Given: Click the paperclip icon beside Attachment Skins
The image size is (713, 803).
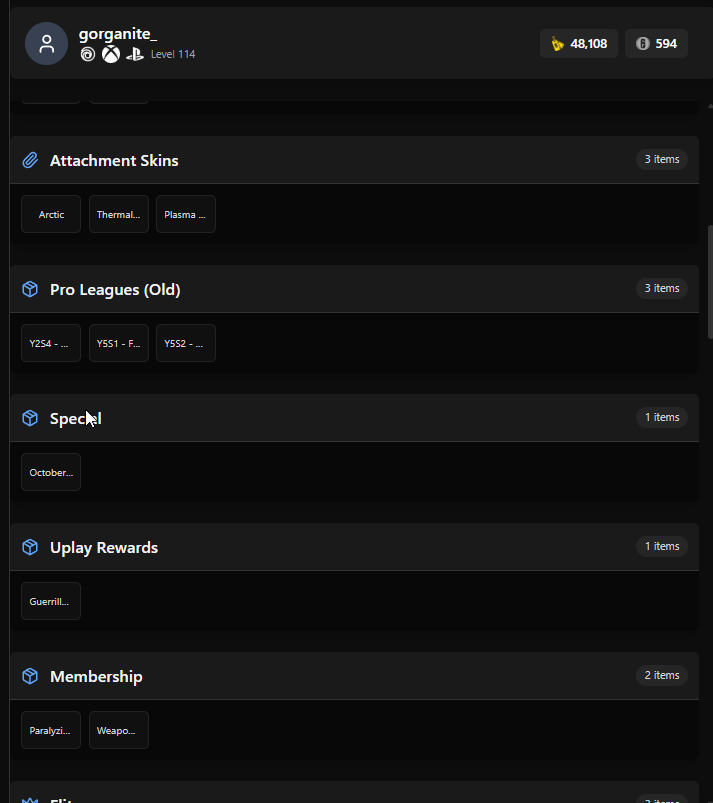Looking at the screenshot, I should 30,160.
